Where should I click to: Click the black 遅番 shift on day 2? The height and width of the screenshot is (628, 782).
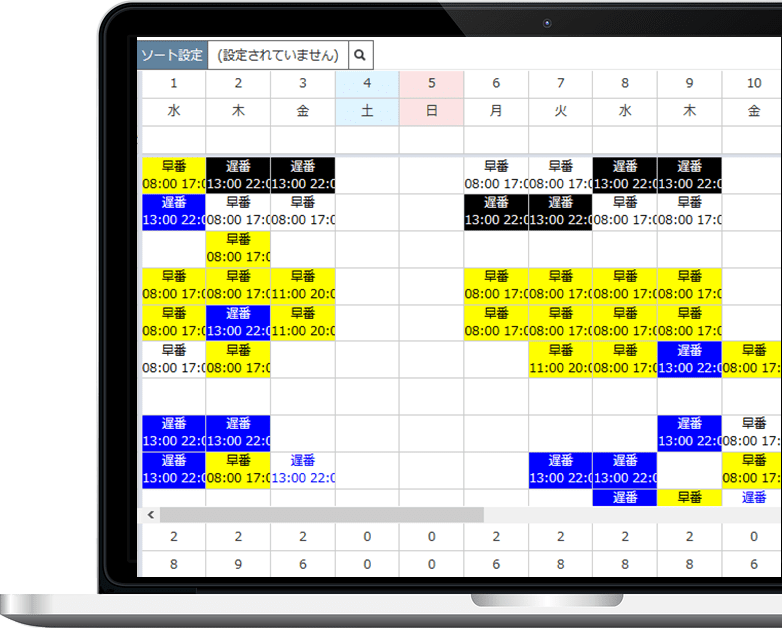(238, 175)
